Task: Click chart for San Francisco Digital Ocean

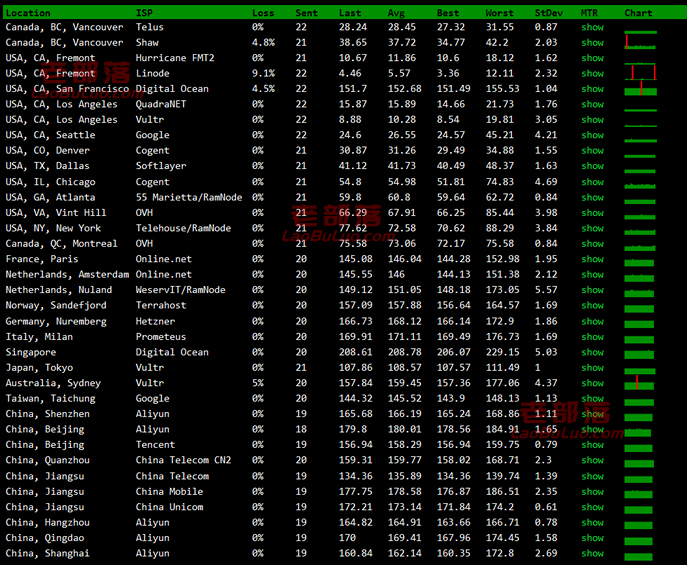Action: [x=641, y=88]
